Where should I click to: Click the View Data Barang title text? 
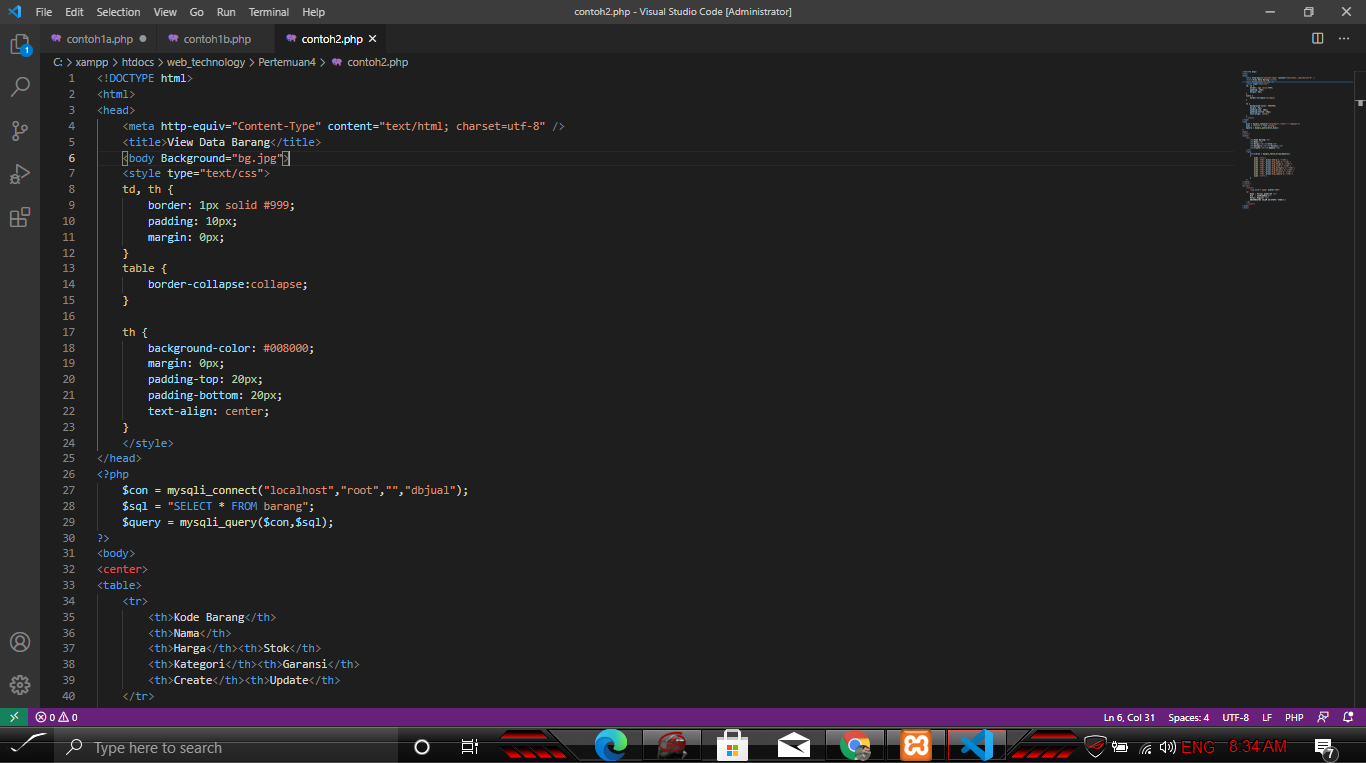point(218,142)
